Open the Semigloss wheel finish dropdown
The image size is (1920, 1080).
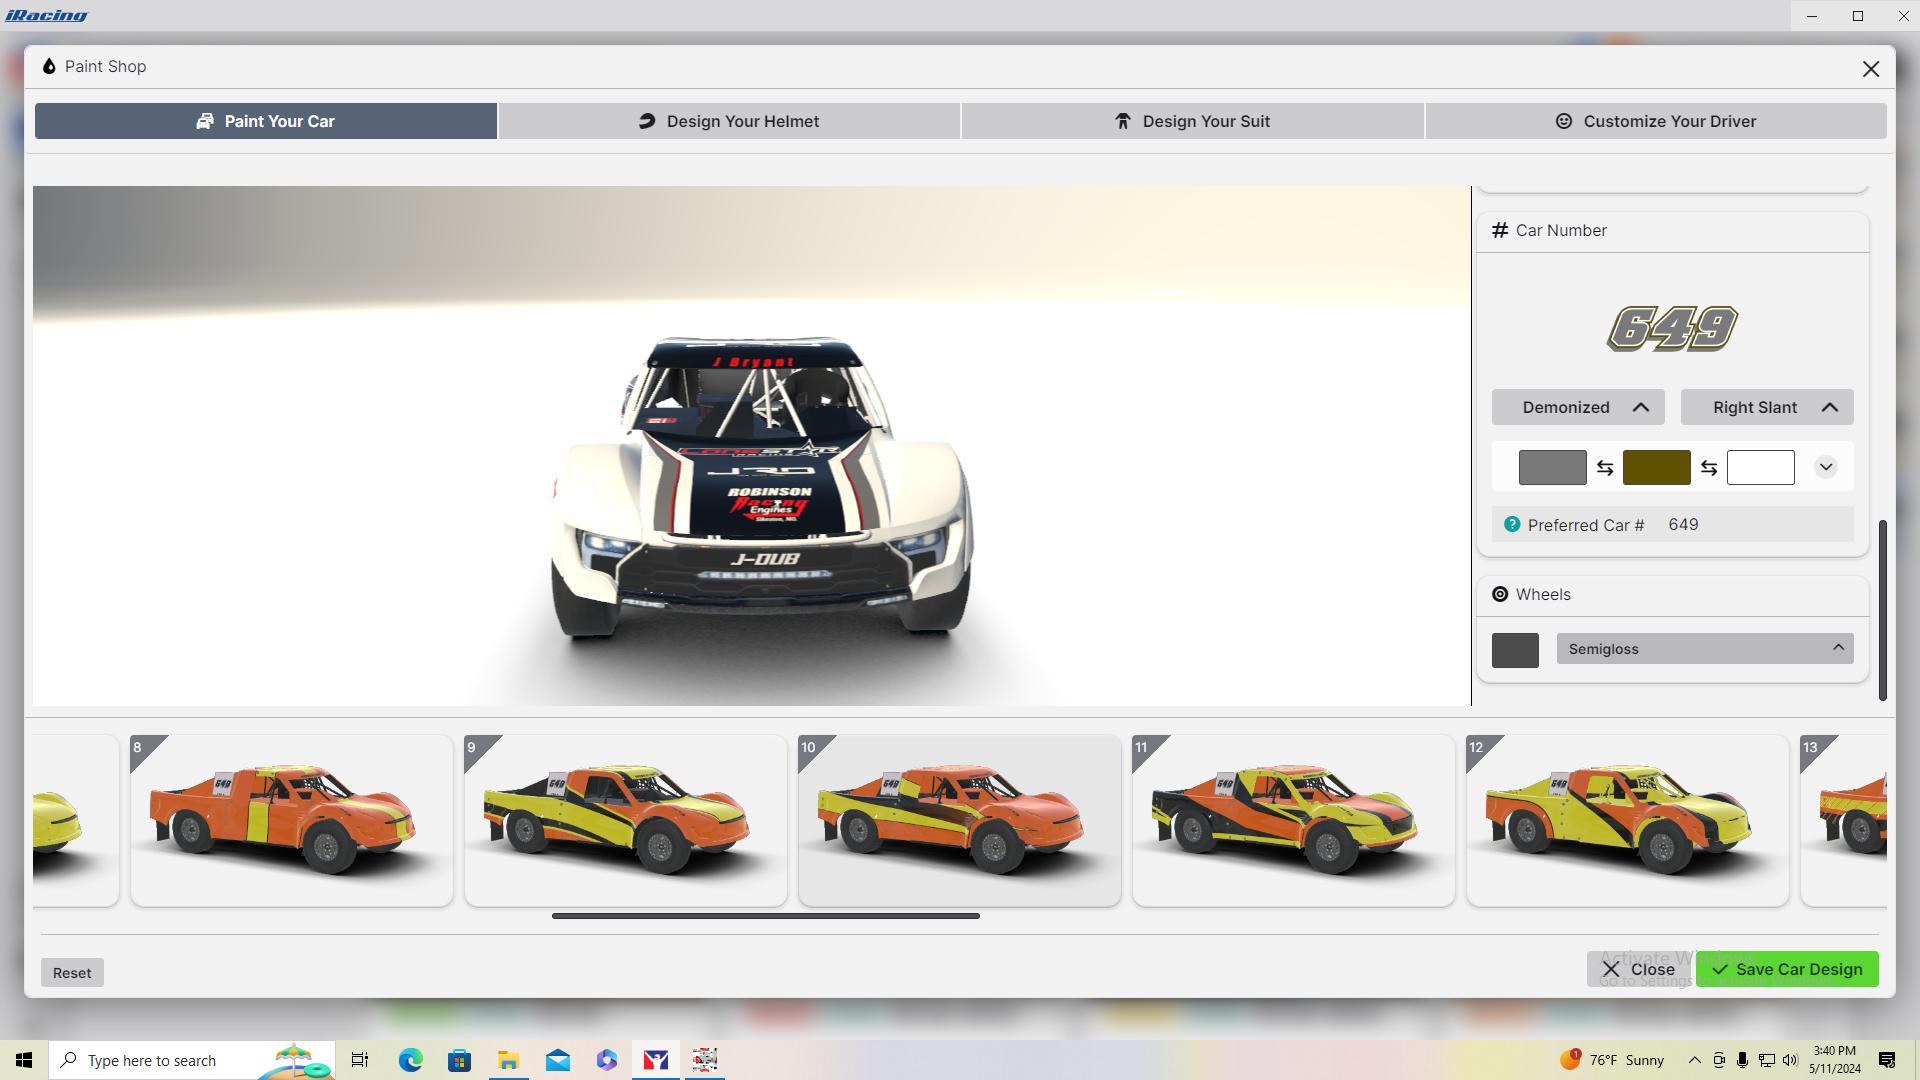1704,648
